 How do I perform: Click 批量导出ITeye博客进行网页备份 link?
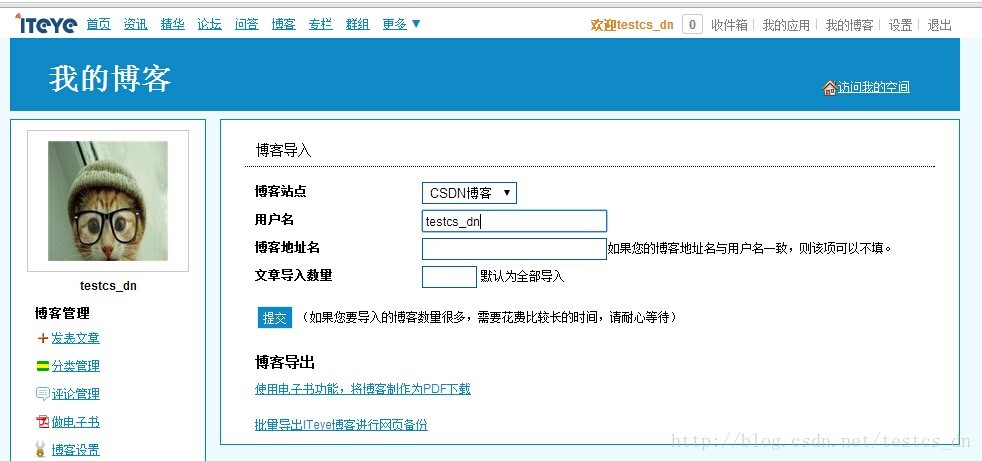tap(341, 425)
